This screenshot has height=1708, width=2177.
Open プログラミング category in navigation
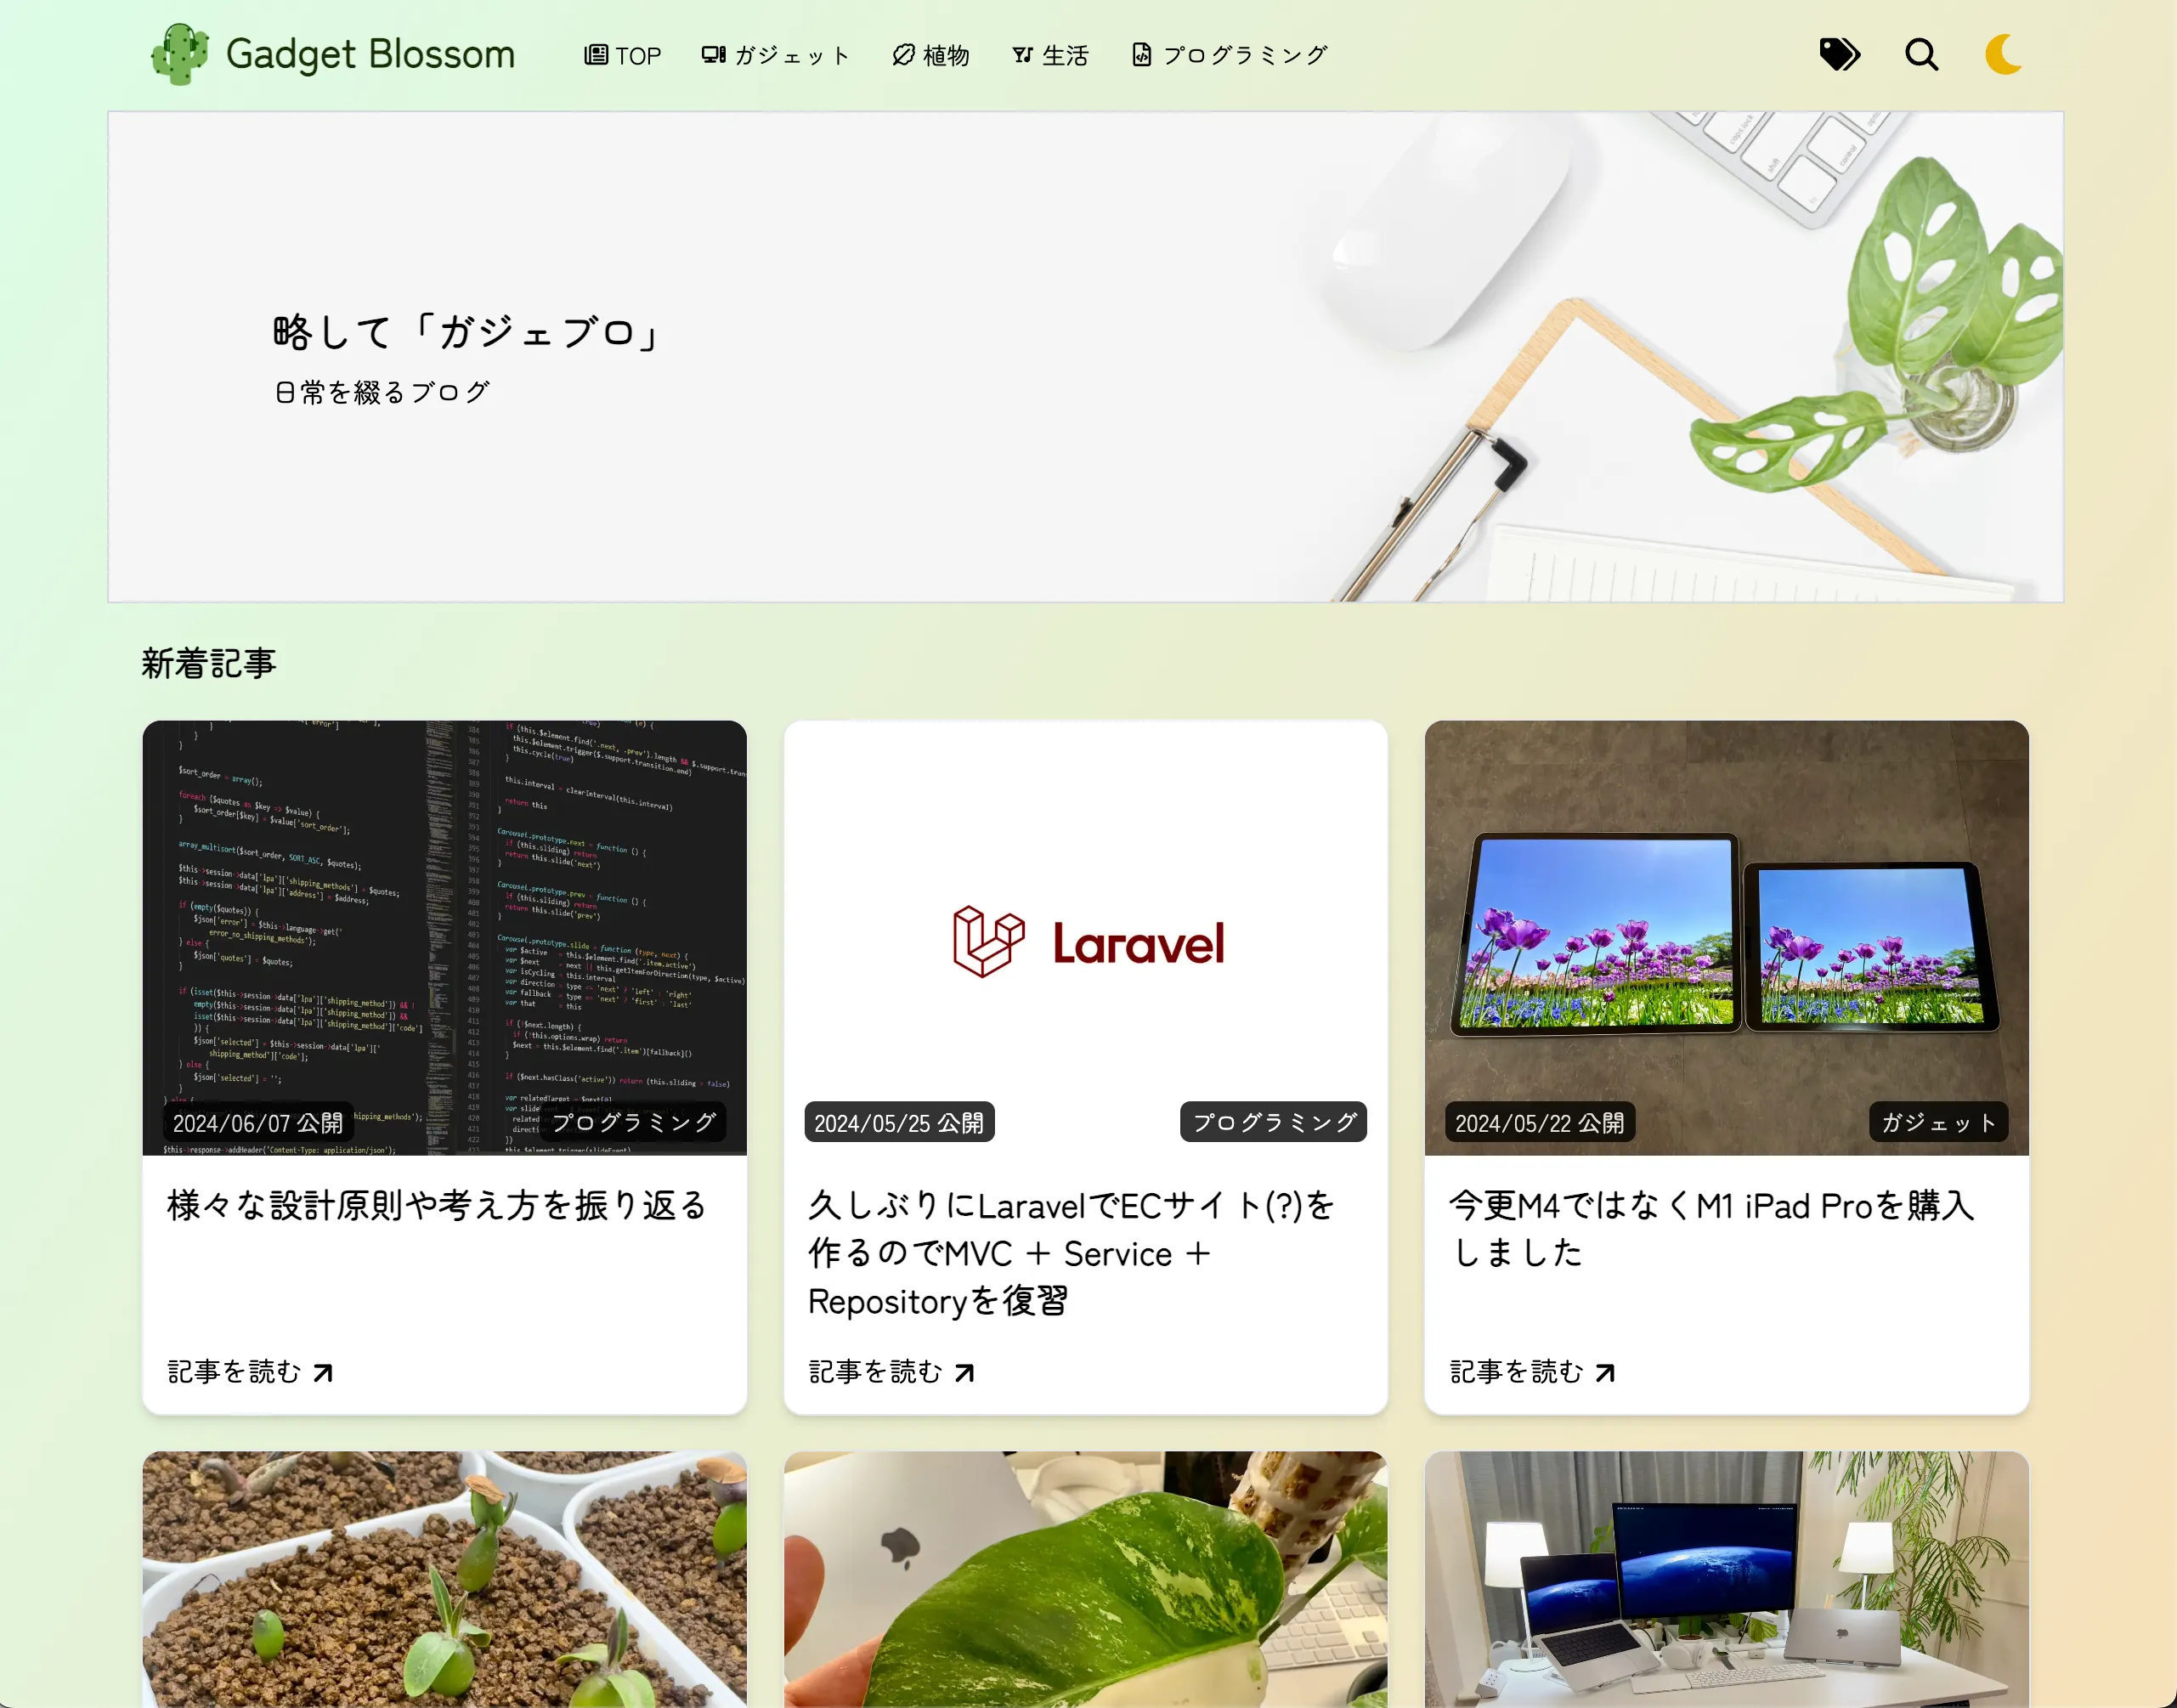1229,55
